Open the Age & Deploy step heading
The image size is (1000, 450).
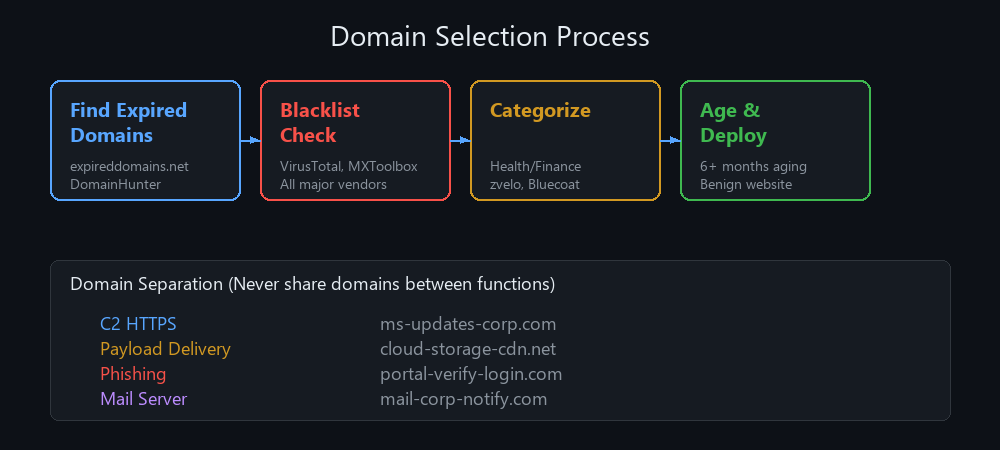click(x=733, y=123)
